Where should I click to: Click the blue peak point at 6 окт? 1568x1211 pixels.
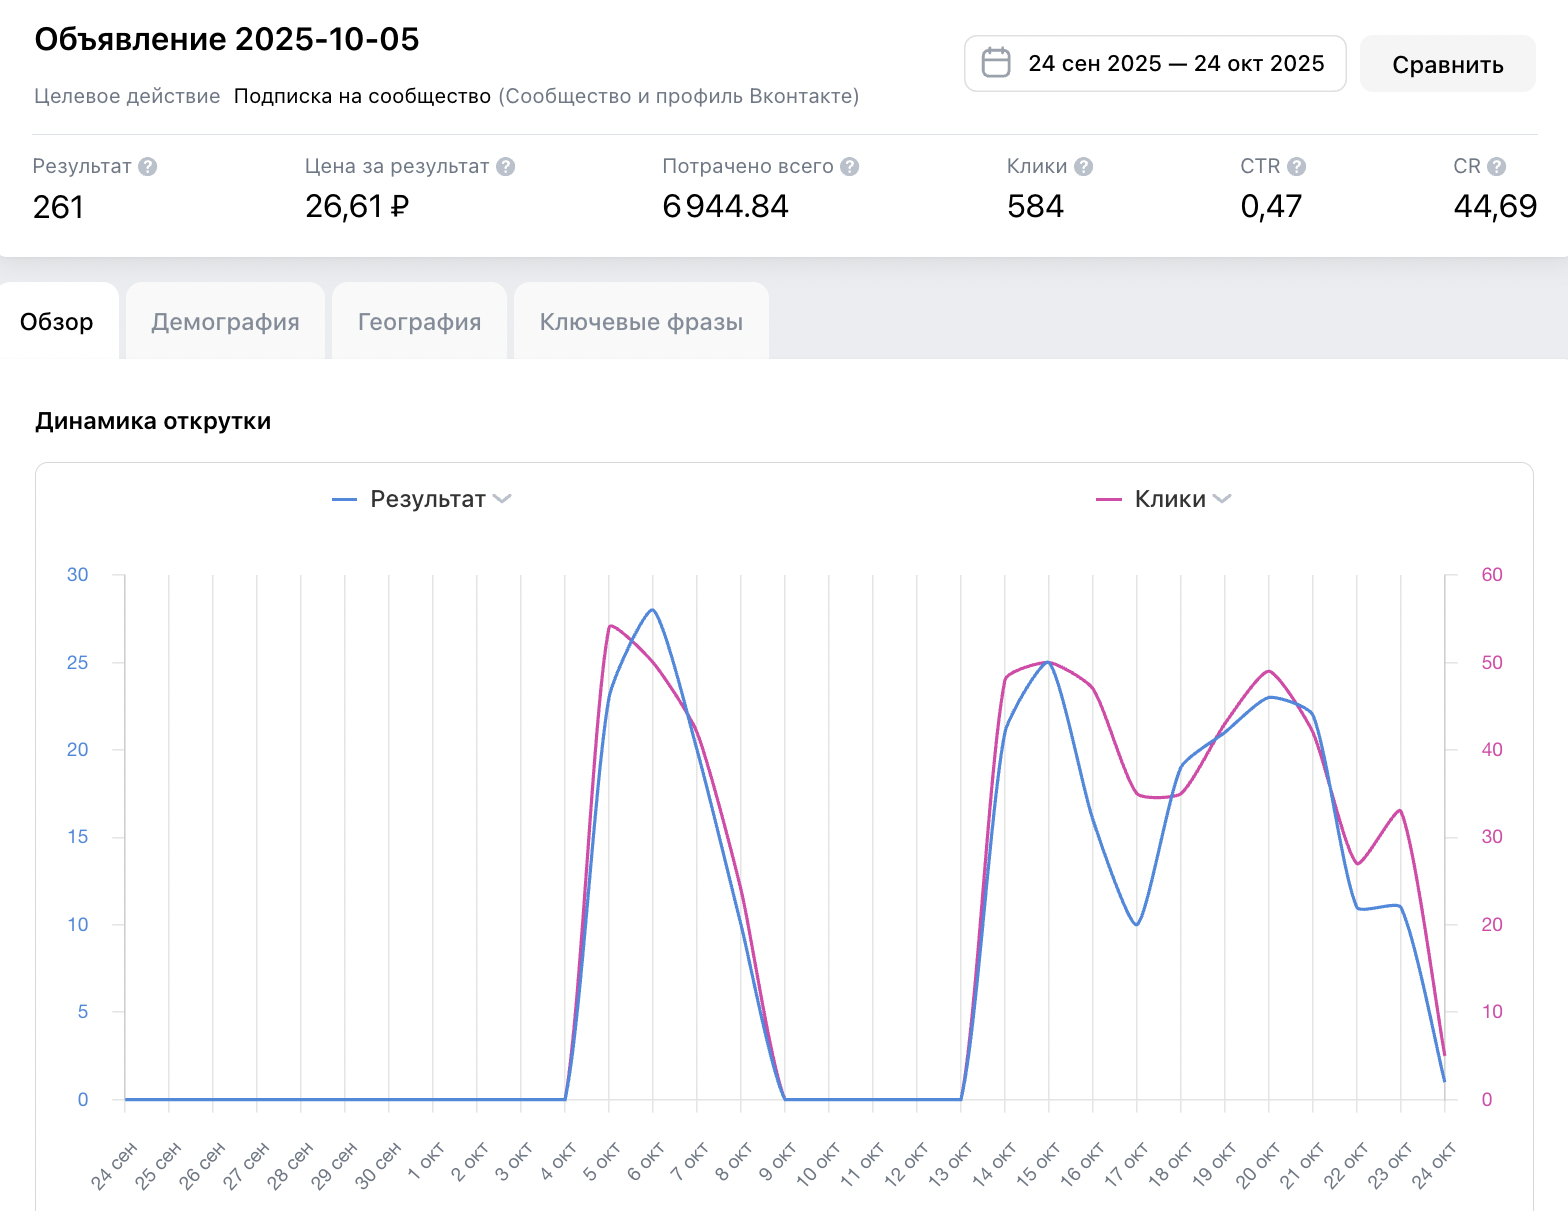point(653,609)
